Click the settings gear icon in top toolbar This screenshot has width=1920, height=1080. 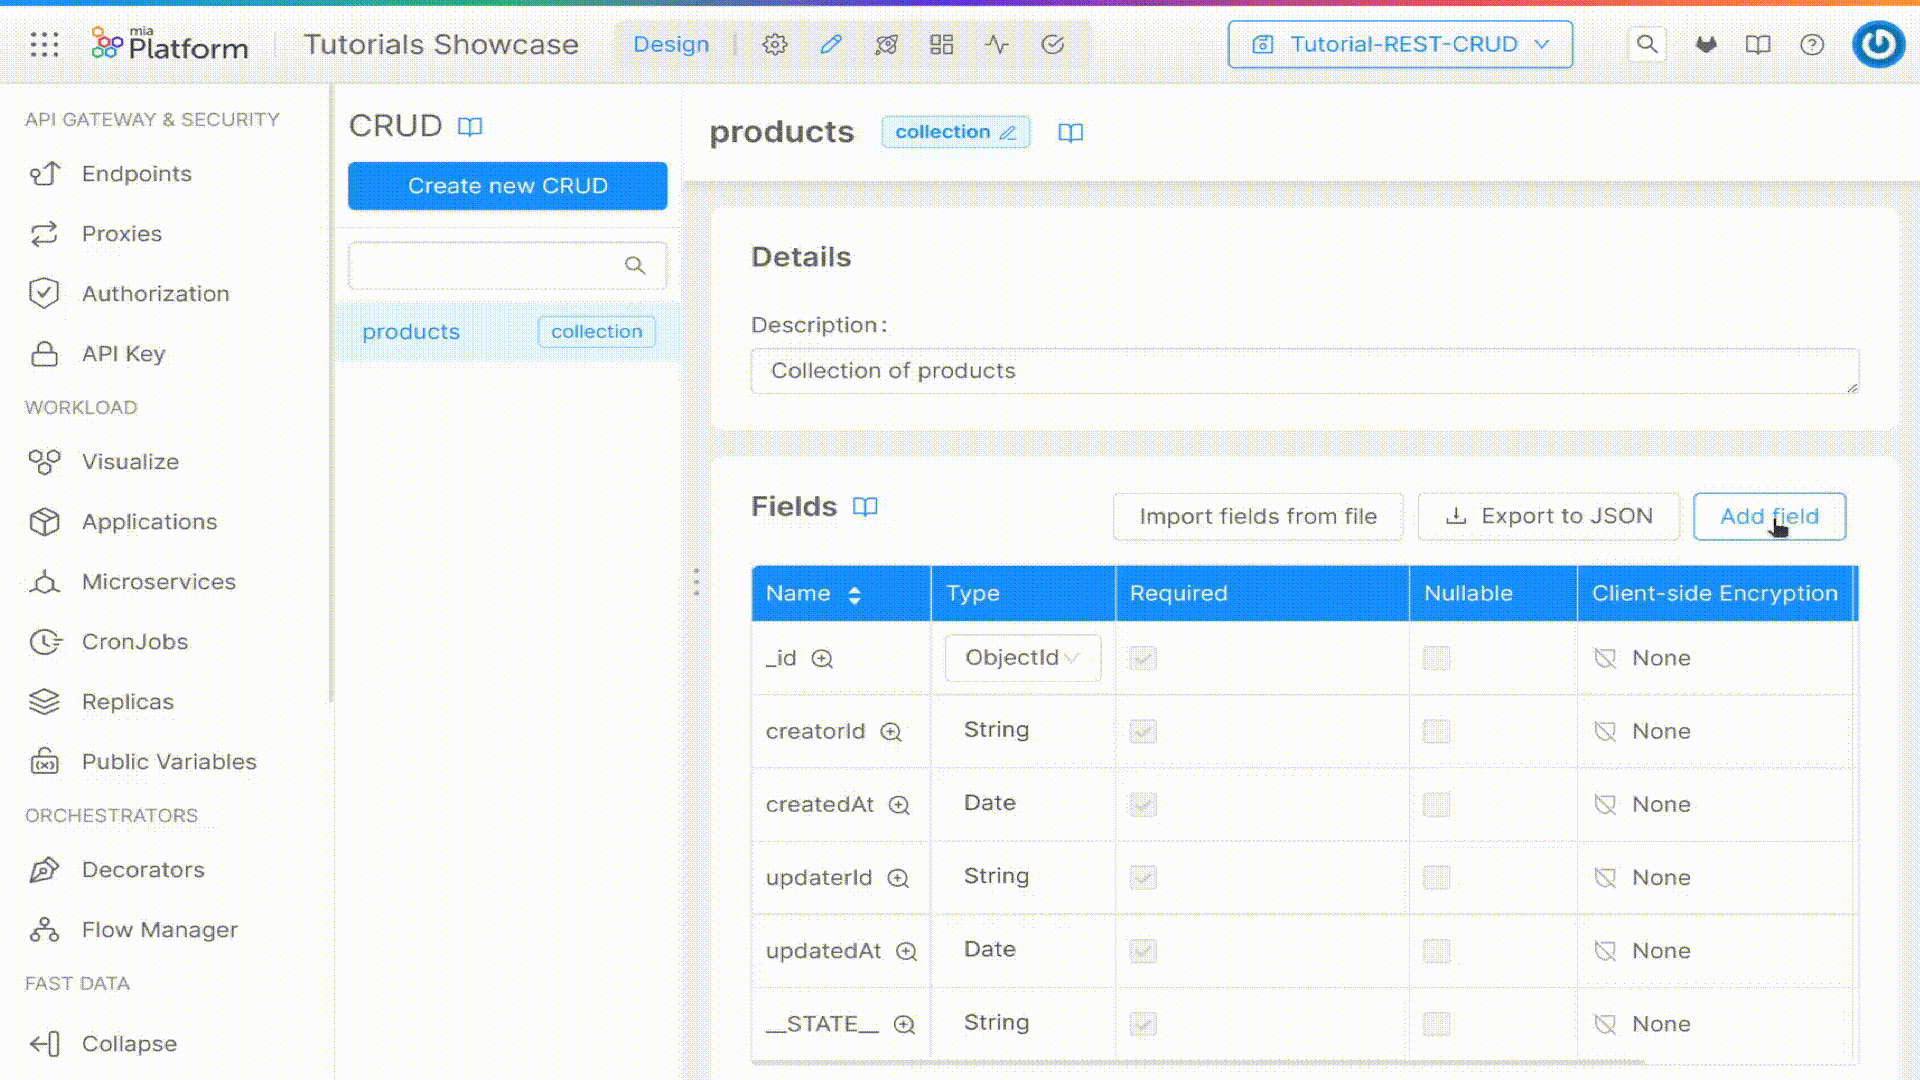775,44
